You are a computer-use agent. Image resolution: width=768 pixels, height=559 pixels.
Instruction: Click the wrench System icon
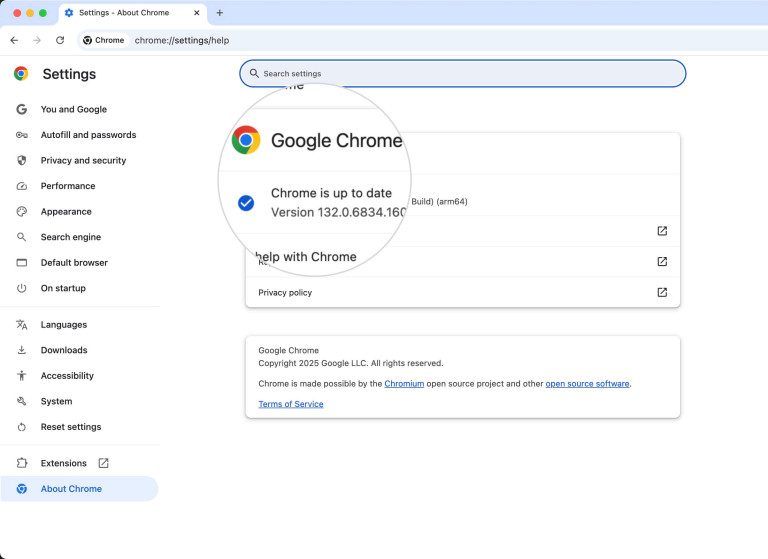pos(22,401)
